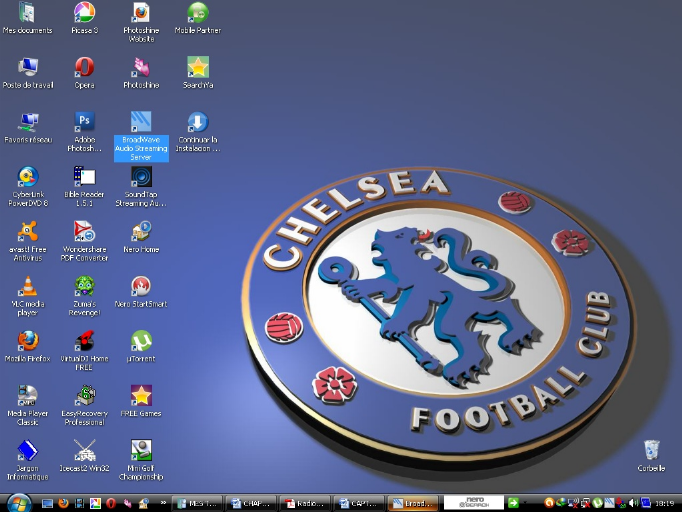This screenshot has height=512, width=682.
Task: Open Media Player Classic shortcut
Action: point(28,406)
